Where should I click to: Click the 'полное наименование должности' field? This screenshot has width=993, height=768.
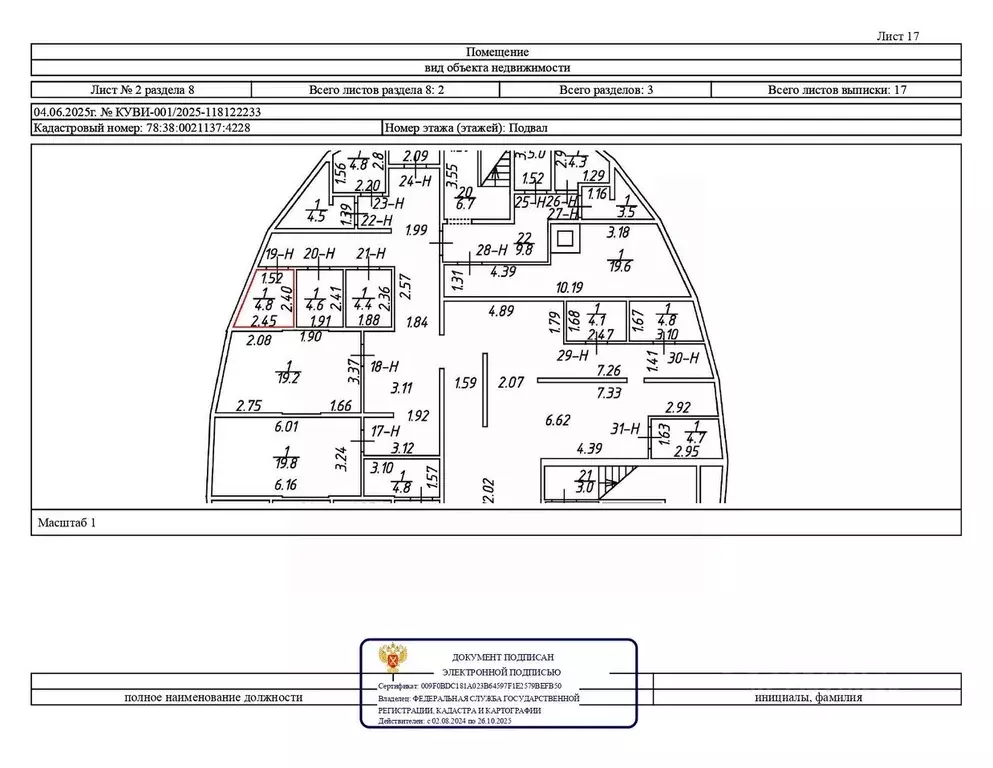[x=213, y=698]
